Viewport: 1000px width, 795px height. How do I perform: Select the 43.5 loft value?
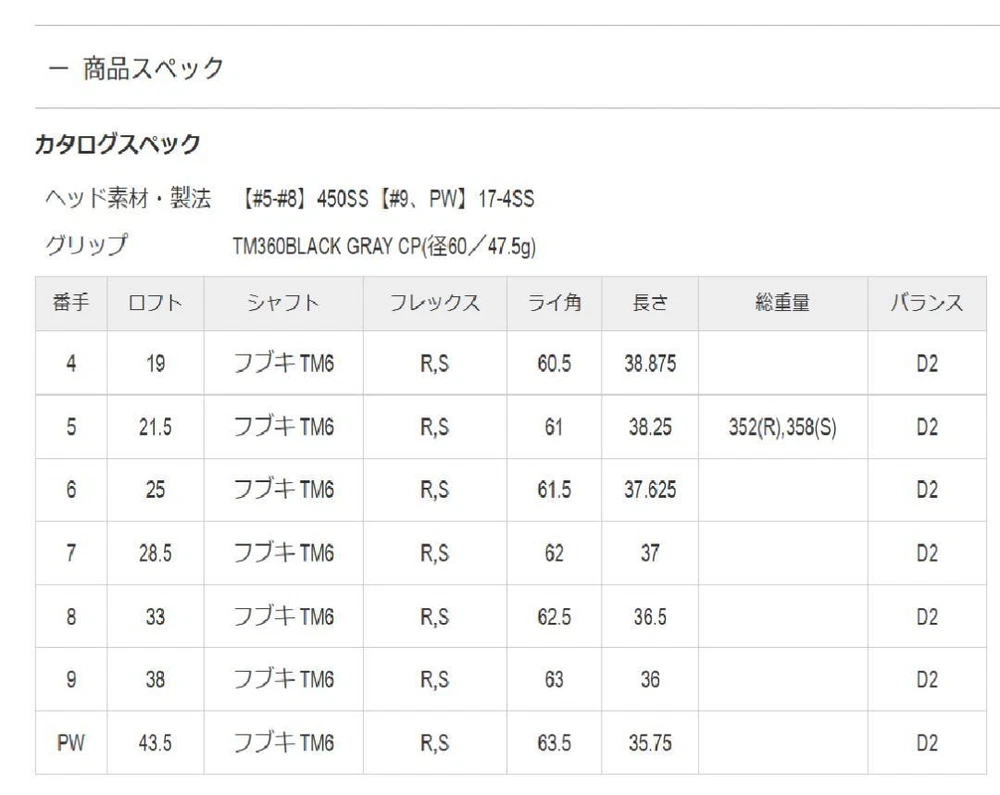[155, 743]
